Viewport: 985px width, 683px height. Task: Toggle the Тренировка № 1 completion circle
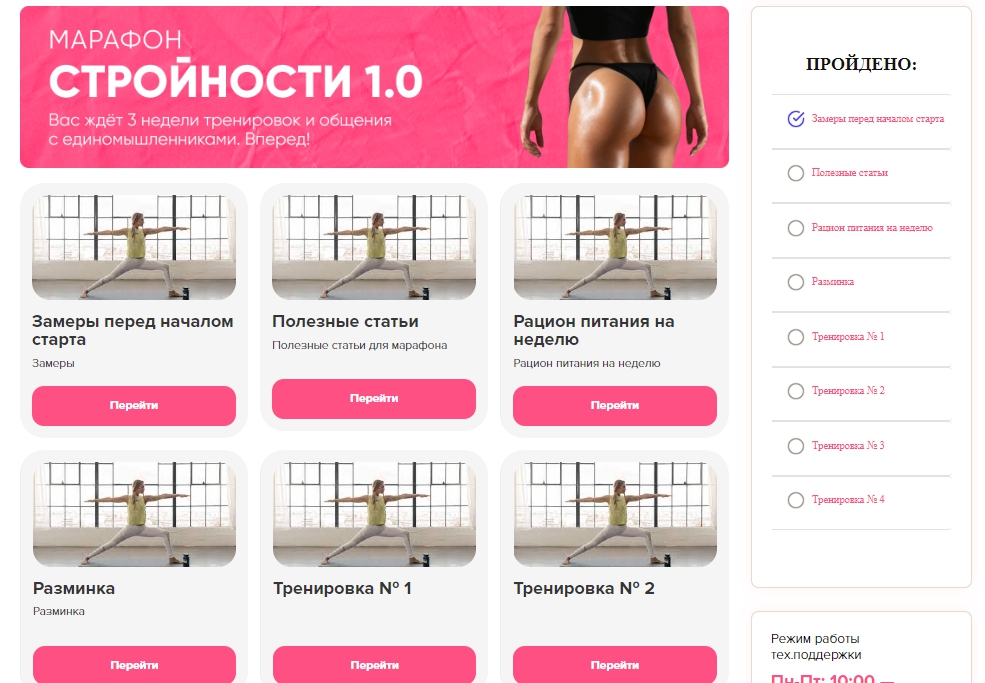coord(796,337)
